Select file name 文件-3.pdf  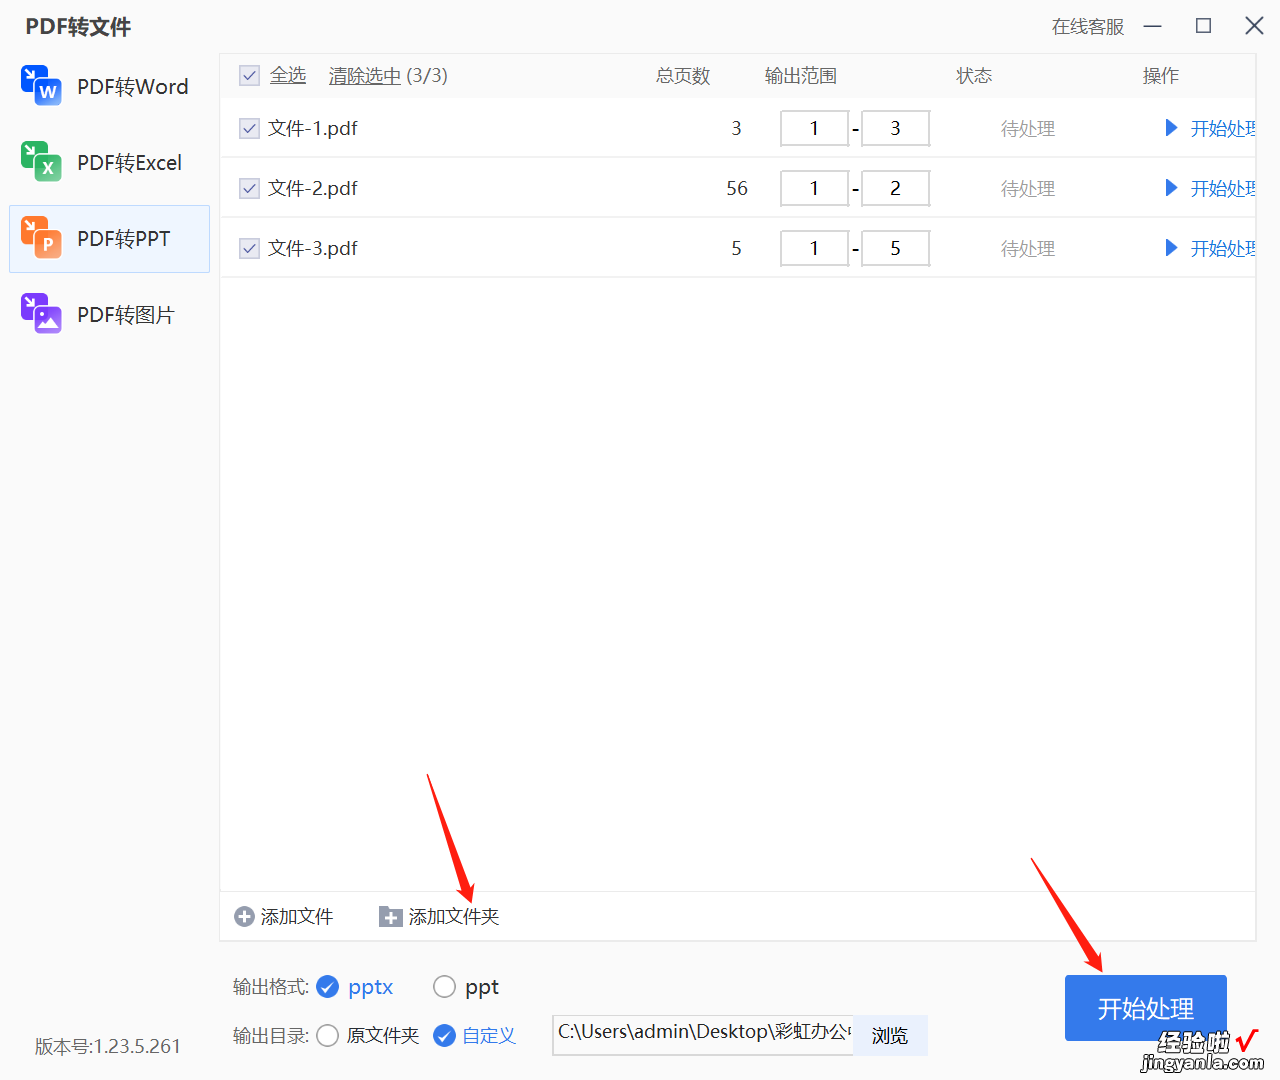point(313,248)
